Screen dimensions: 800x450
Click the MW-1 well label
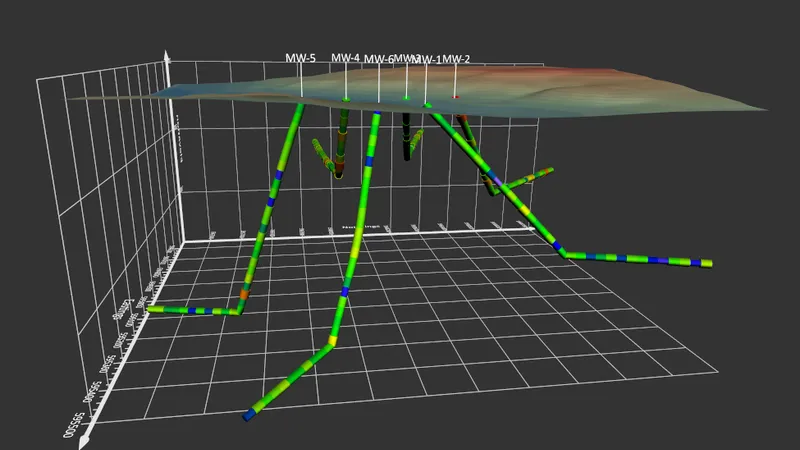pos(428,60)
